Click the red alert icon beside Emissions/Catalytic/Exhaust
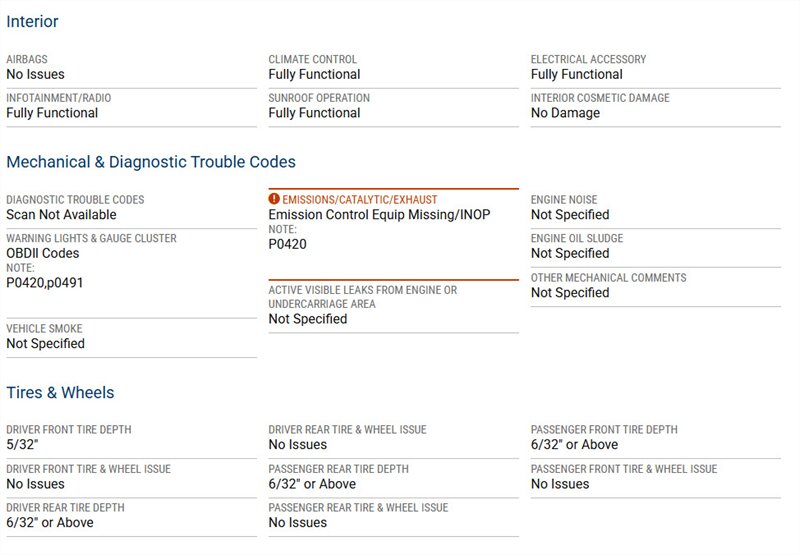This screenshot has height=555, width=800. [x=274, y=200]
